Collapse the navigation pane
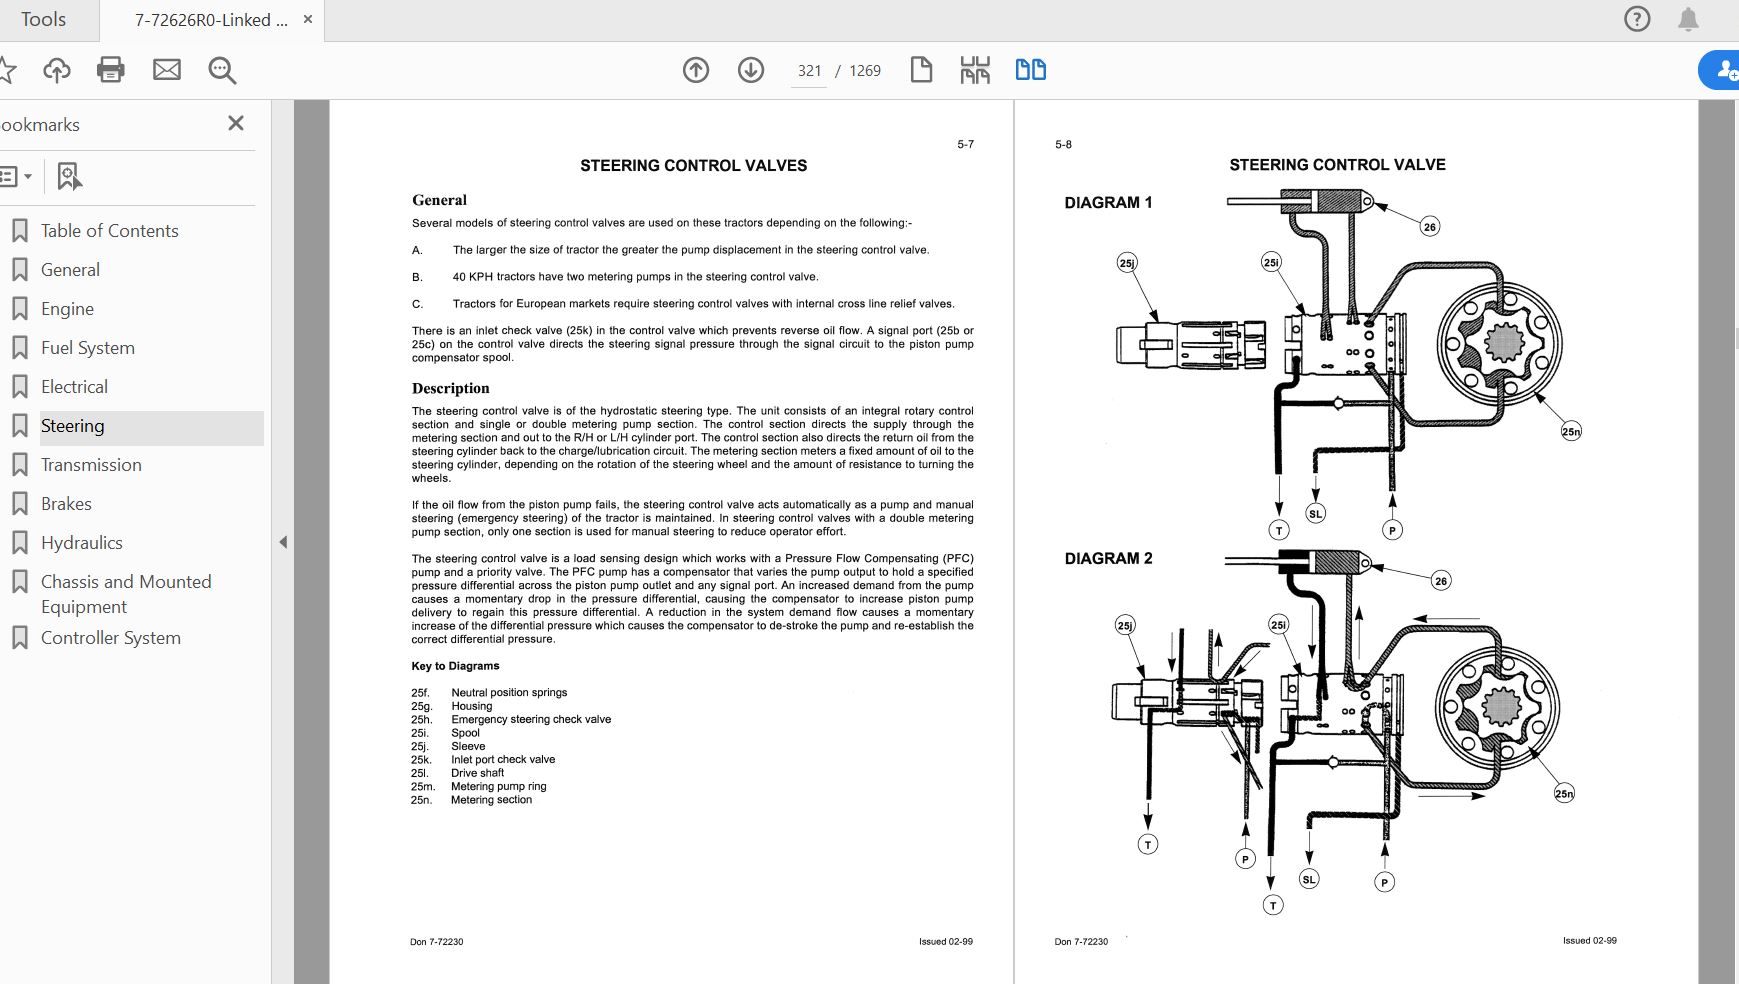Viewport: 1739px width, 984px height. 284,542
